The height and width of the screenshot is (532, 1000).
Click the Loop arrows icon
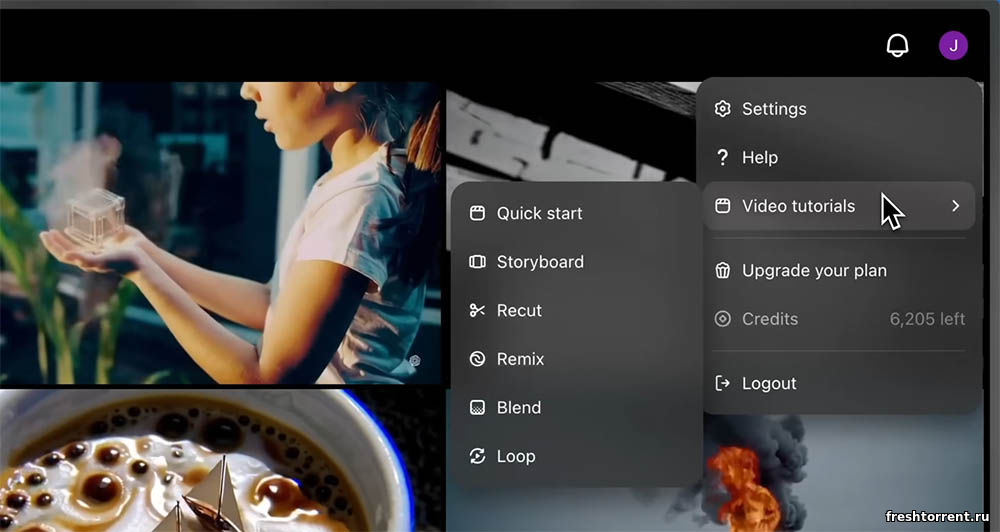pyautogui.click(x=477, y=456)
